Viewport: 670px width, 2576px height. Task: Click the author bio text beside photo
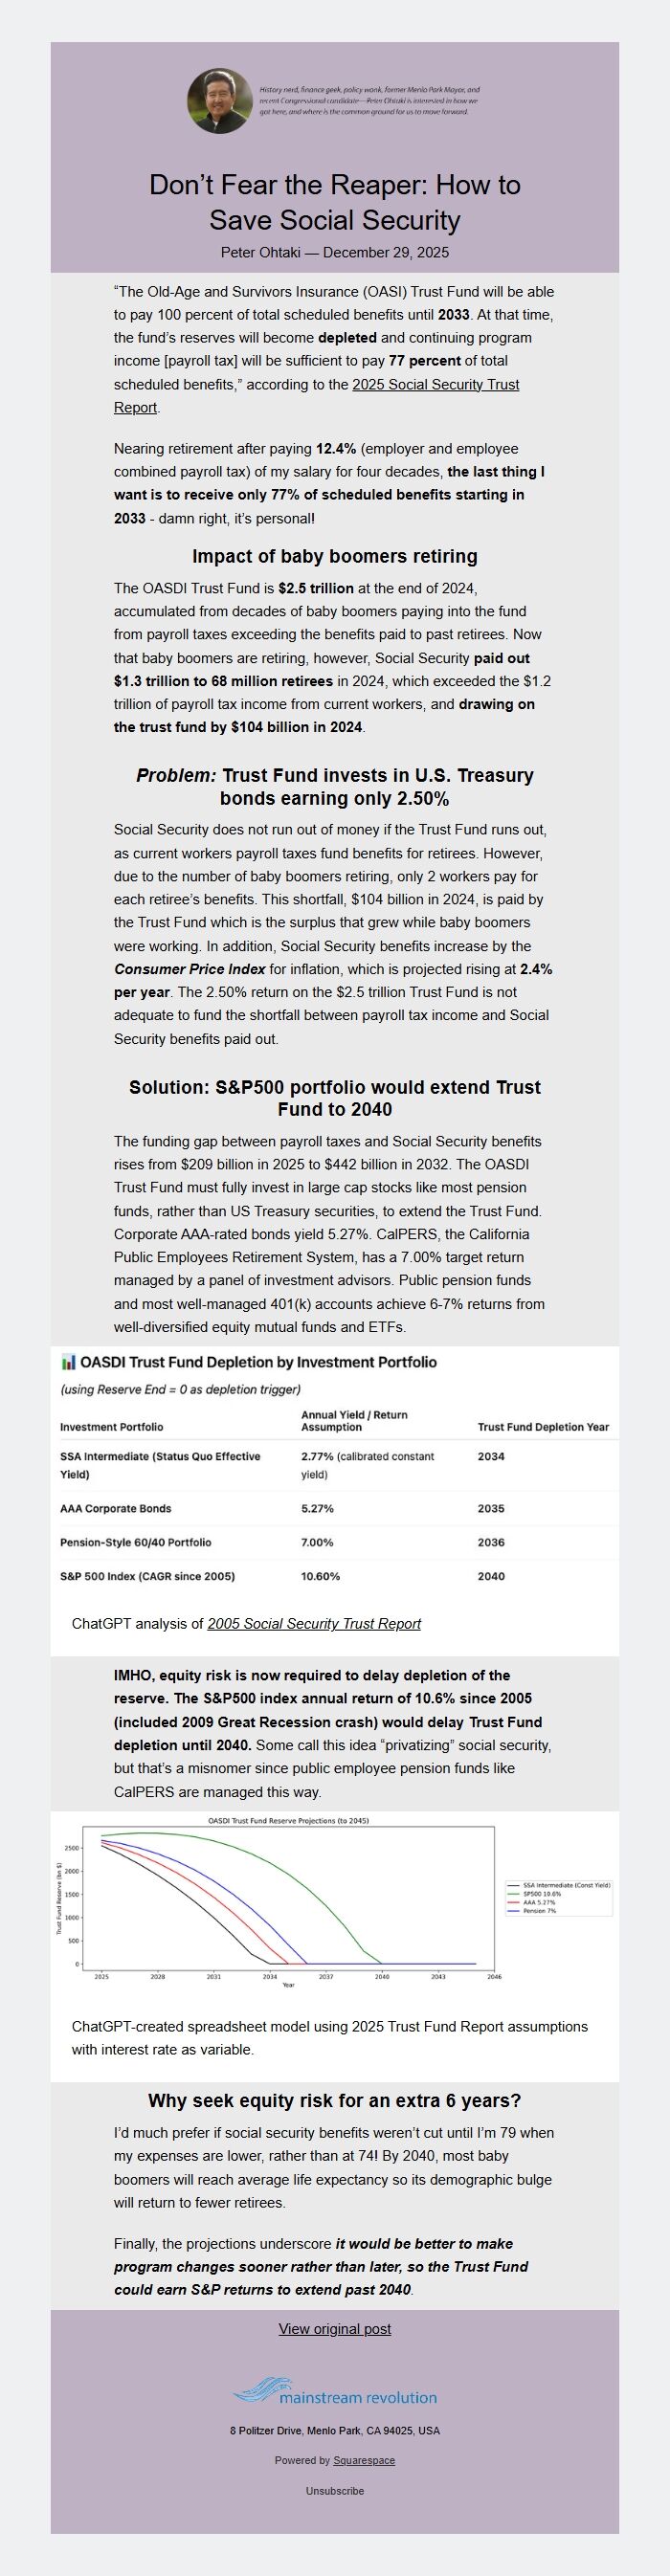[x=369, y=101]
